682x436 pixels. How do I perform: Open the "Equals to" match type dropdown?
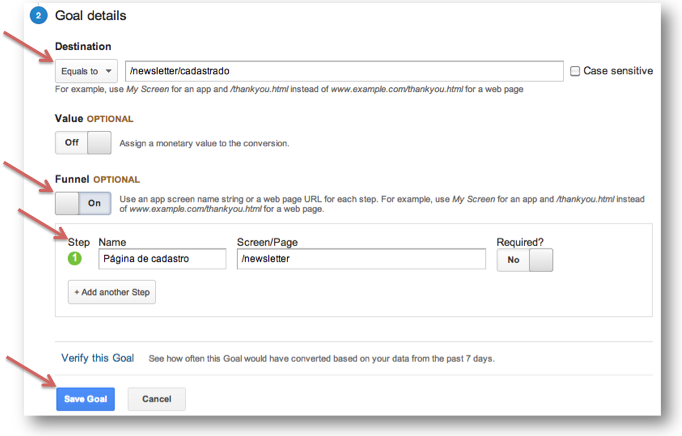coord(86,71)
